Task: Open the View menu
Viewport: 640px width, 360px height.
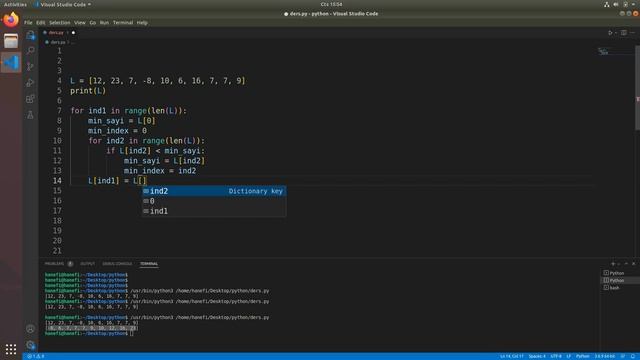Action: coord(80,23)
